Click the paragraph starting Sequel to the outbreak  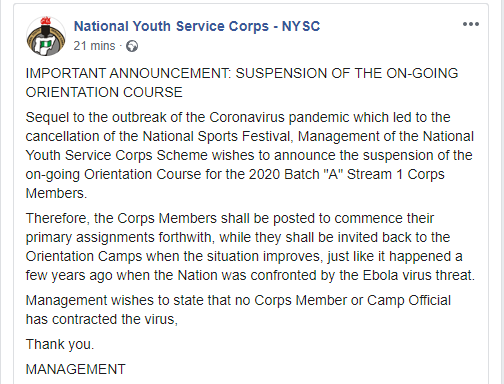(250, 155)
